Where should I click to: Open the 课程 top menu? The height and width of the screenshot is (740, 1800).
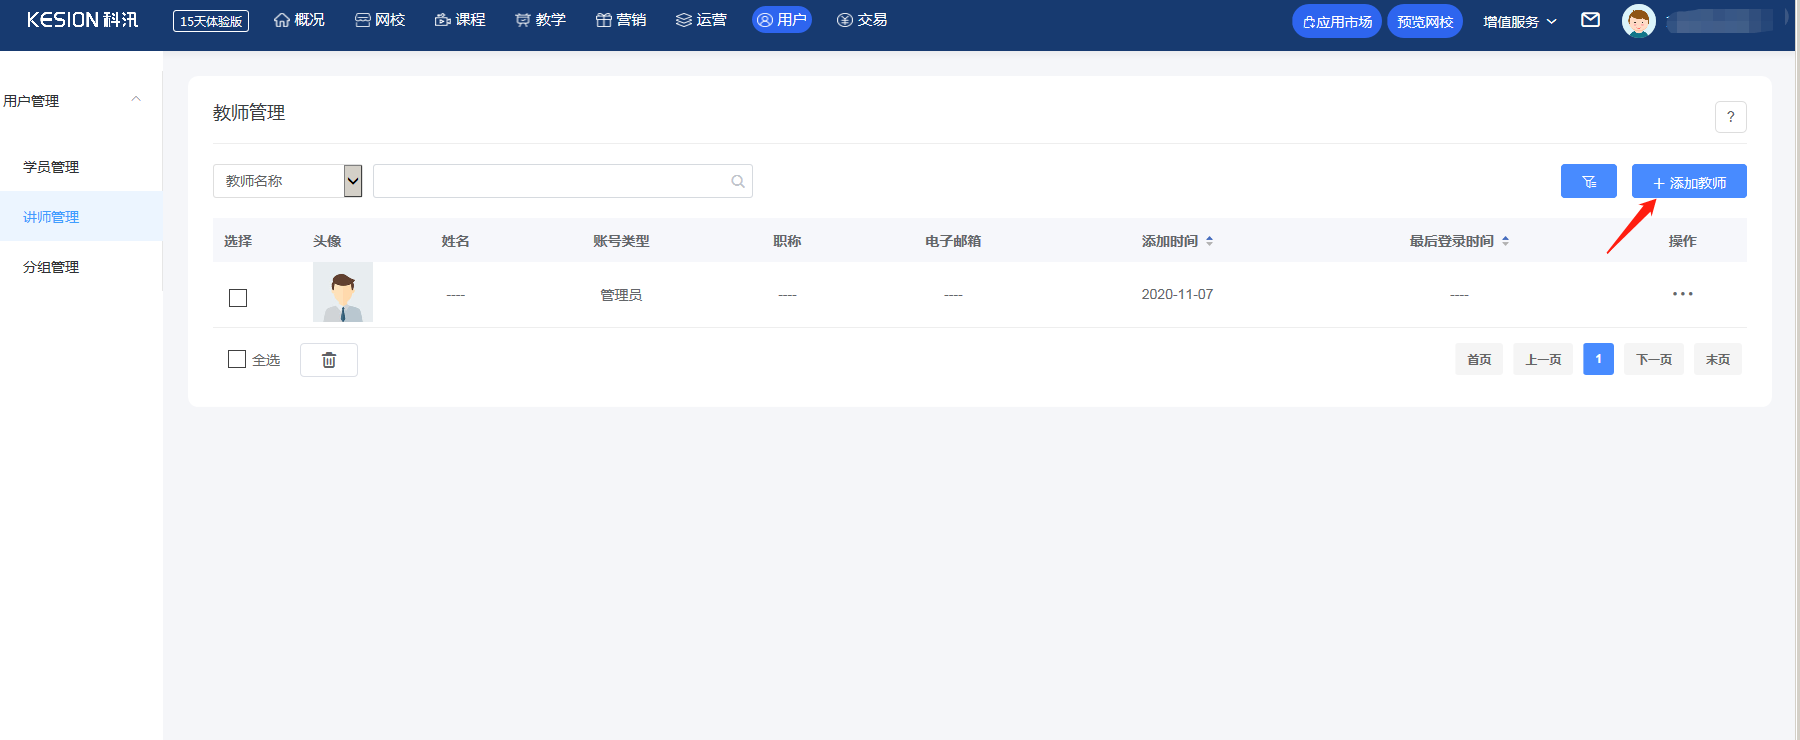460,20
